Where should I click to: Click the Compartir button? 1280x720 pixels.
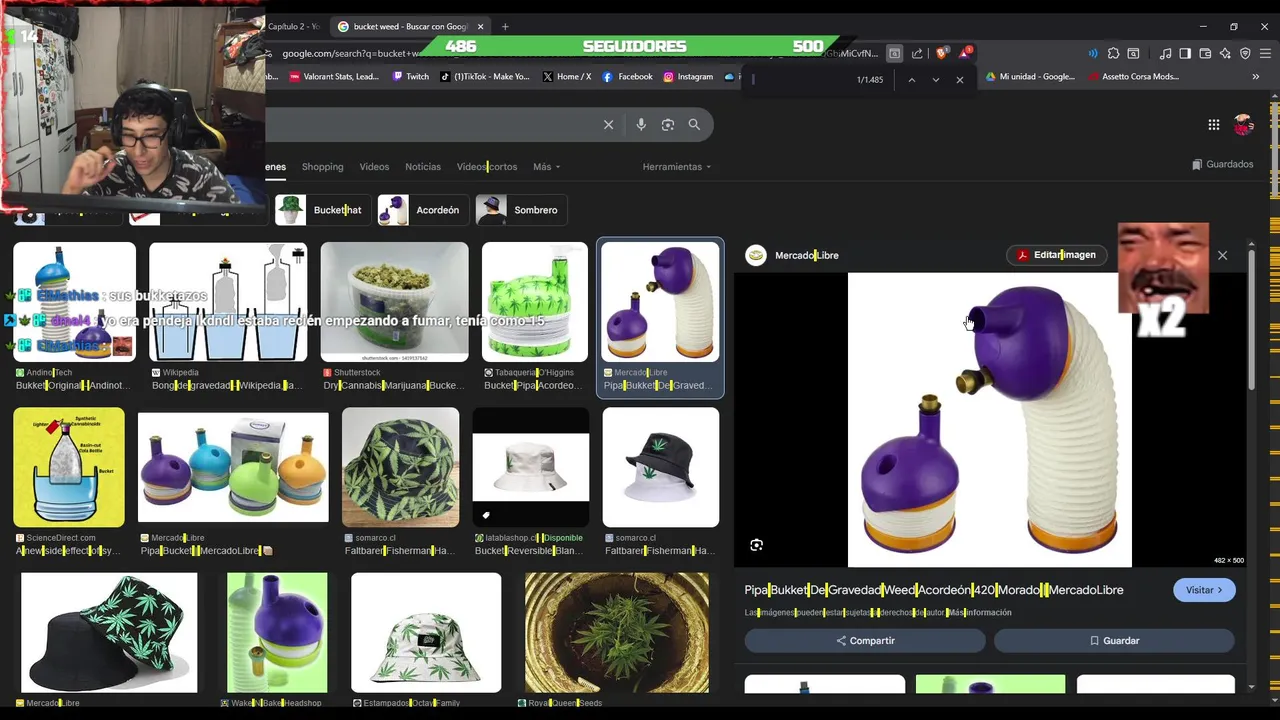pos(865,640)
